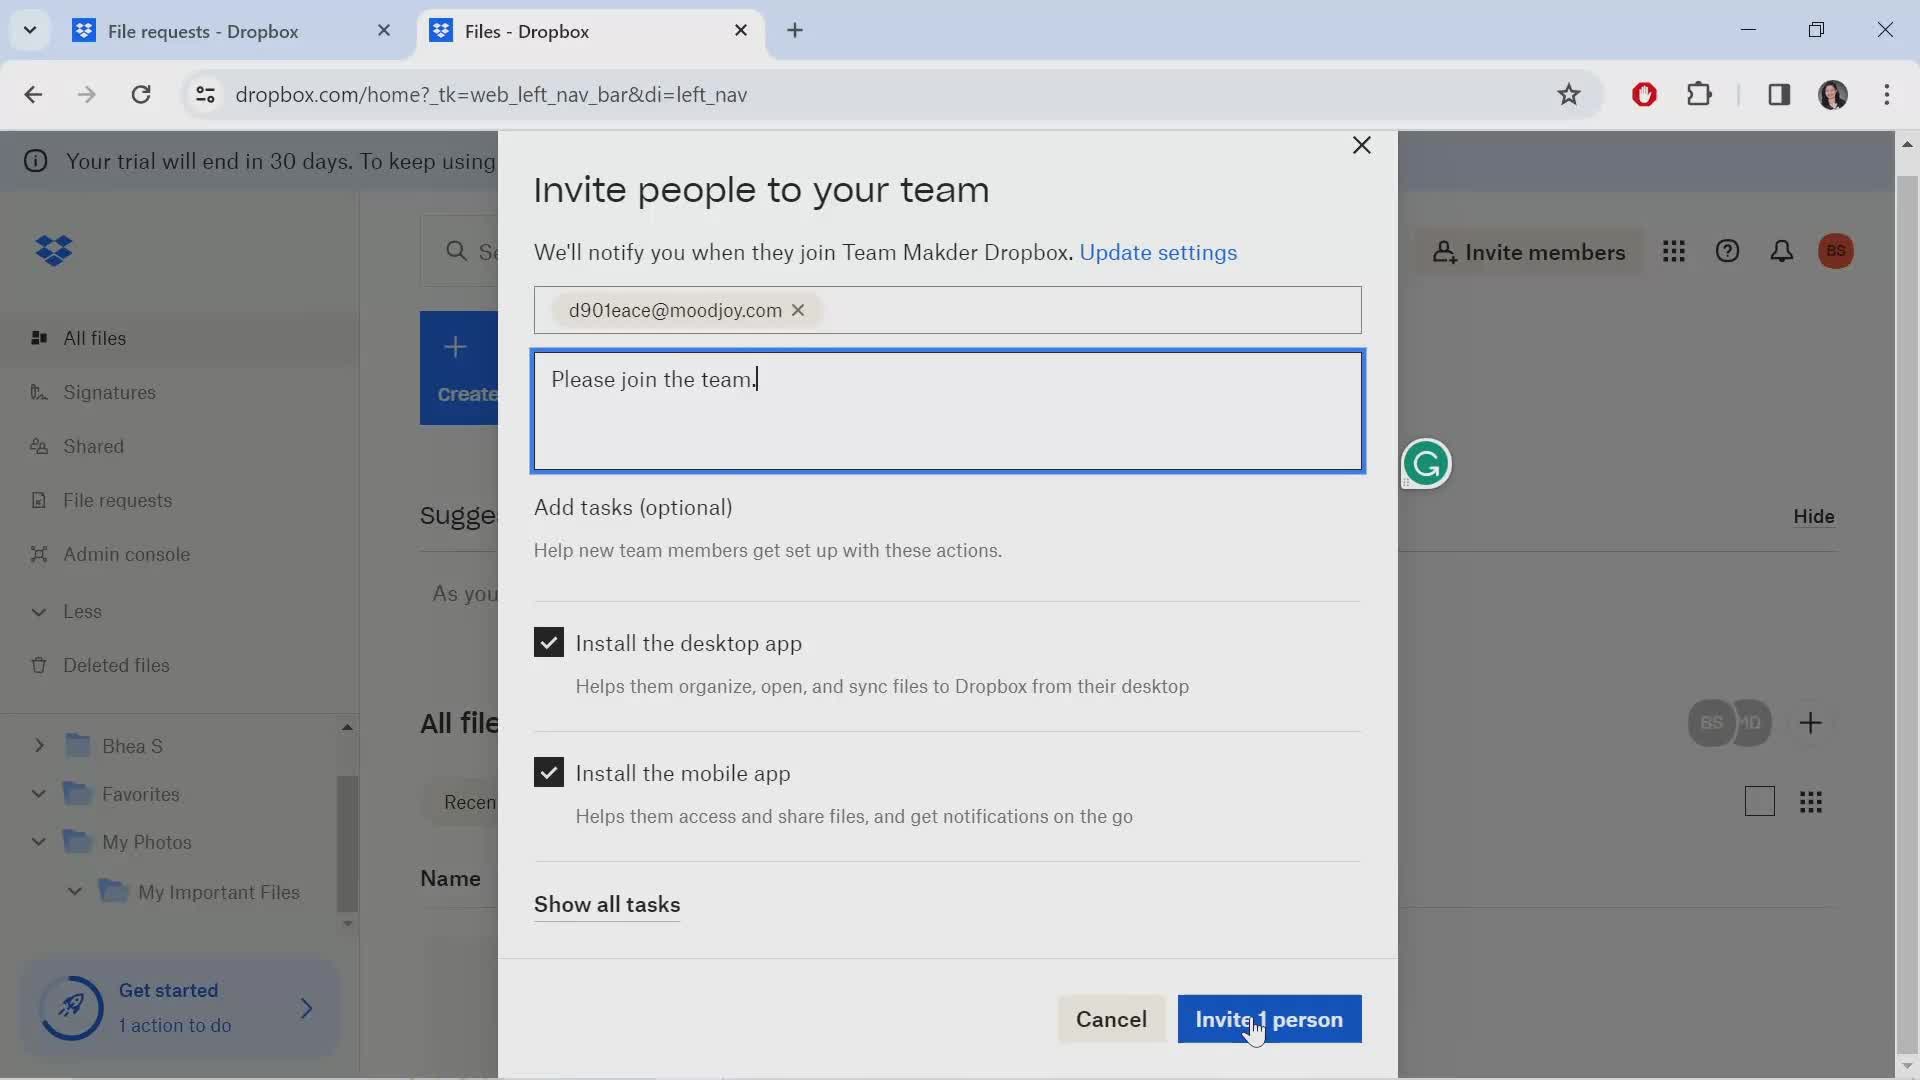
Task: Open Admin console in sidebar
Action: pos(127,554)
